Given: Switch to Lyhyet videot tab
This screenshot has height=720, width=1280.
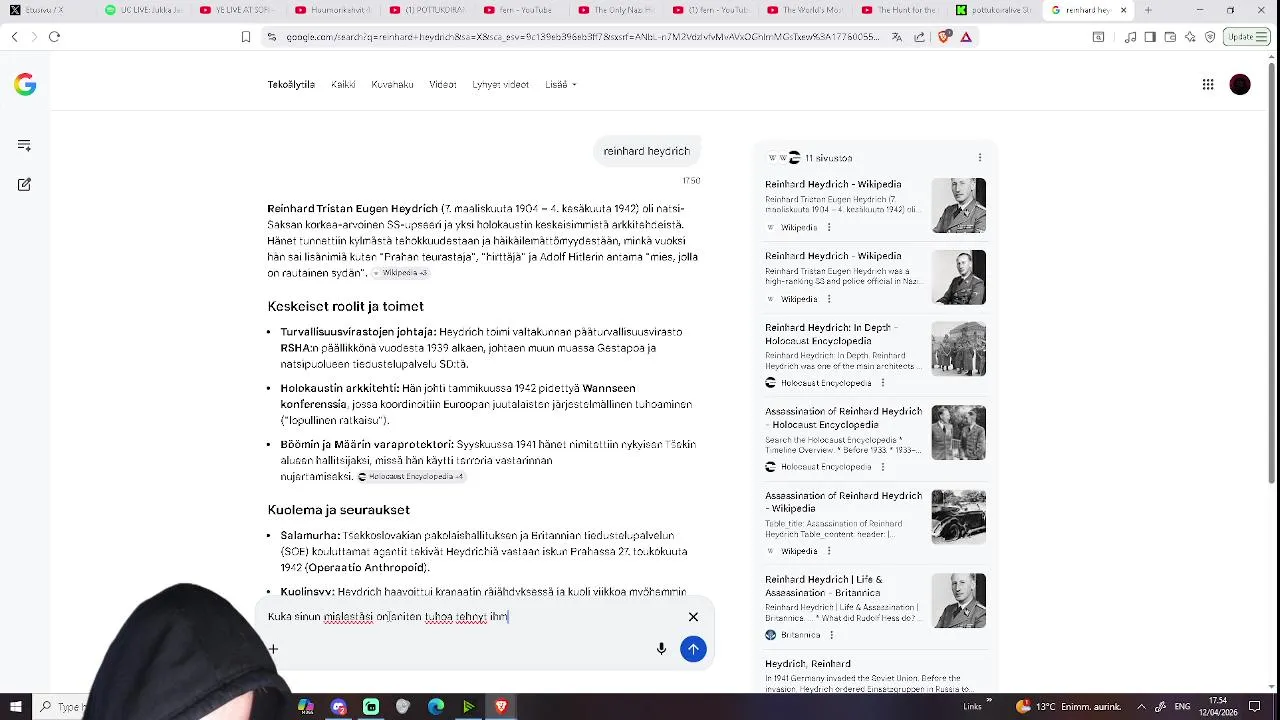Looking at the screenshot, I should tap(500, 85).
